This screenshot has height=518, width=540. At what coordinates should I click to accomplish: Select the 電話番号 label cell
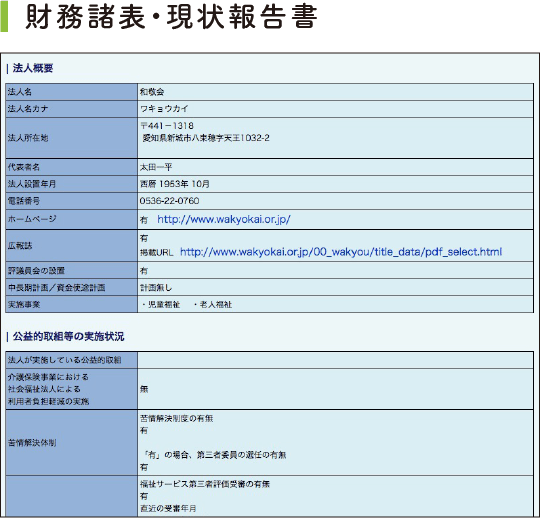tap(72, 201)
